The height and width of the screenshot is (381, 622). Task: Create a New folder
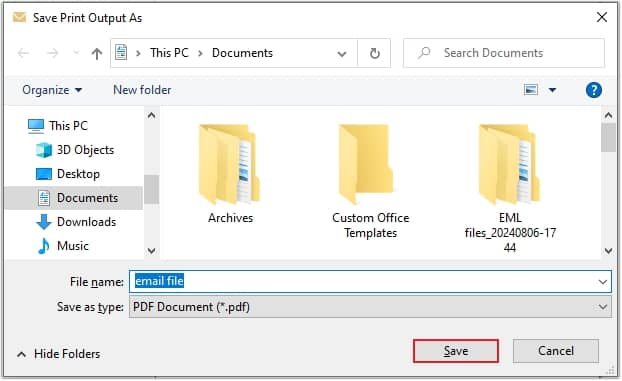pos(142,90)
